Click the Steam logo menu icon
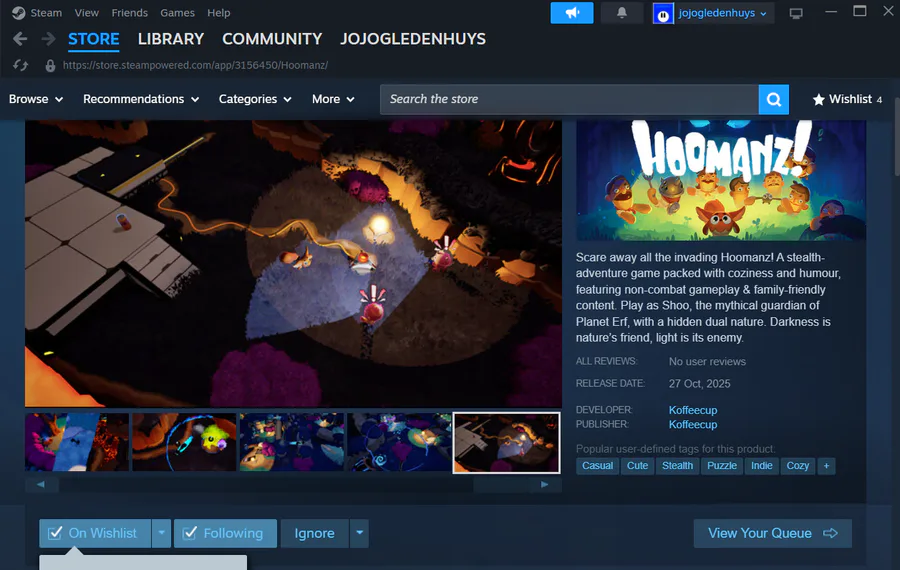900x570 pixels. pyautogui.click(x=18, y=13)
